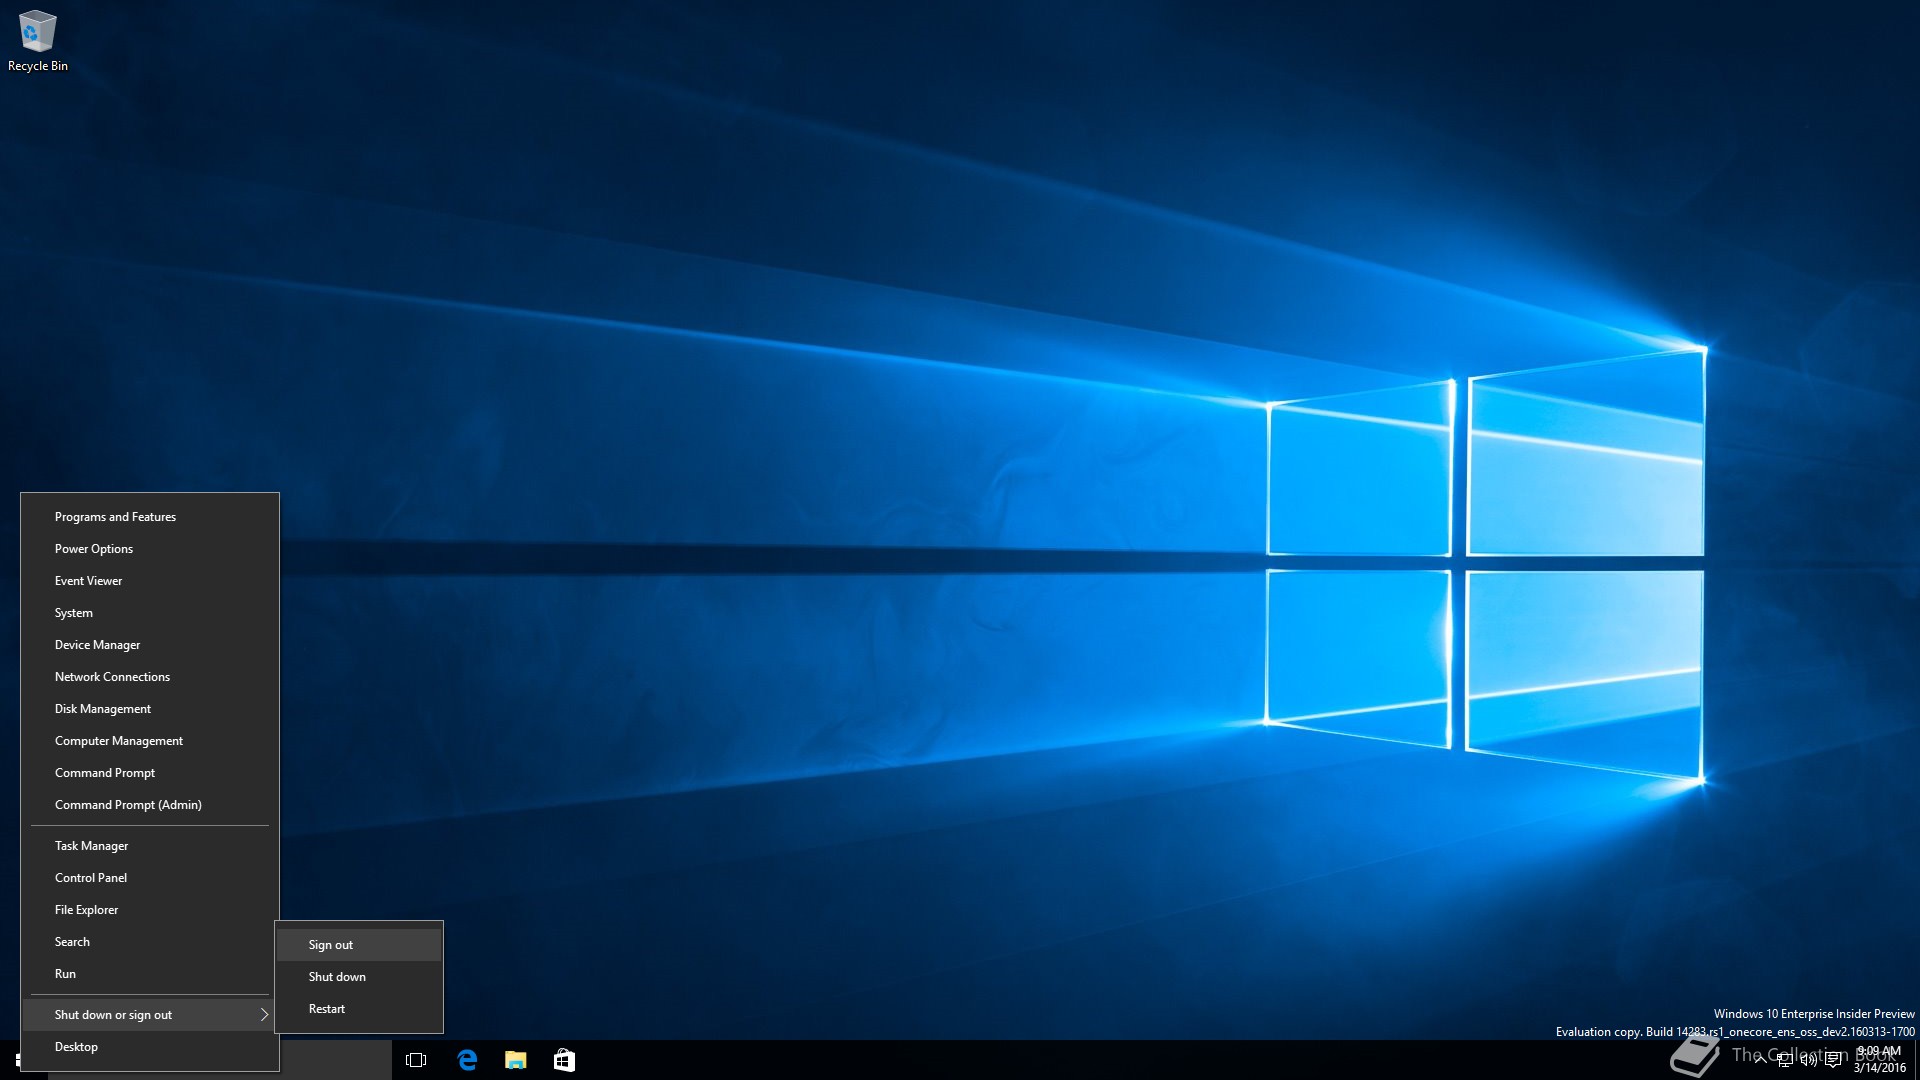Open Network Connections
This screenshot has height=1080, width=1920.
[x=150, y=677]
